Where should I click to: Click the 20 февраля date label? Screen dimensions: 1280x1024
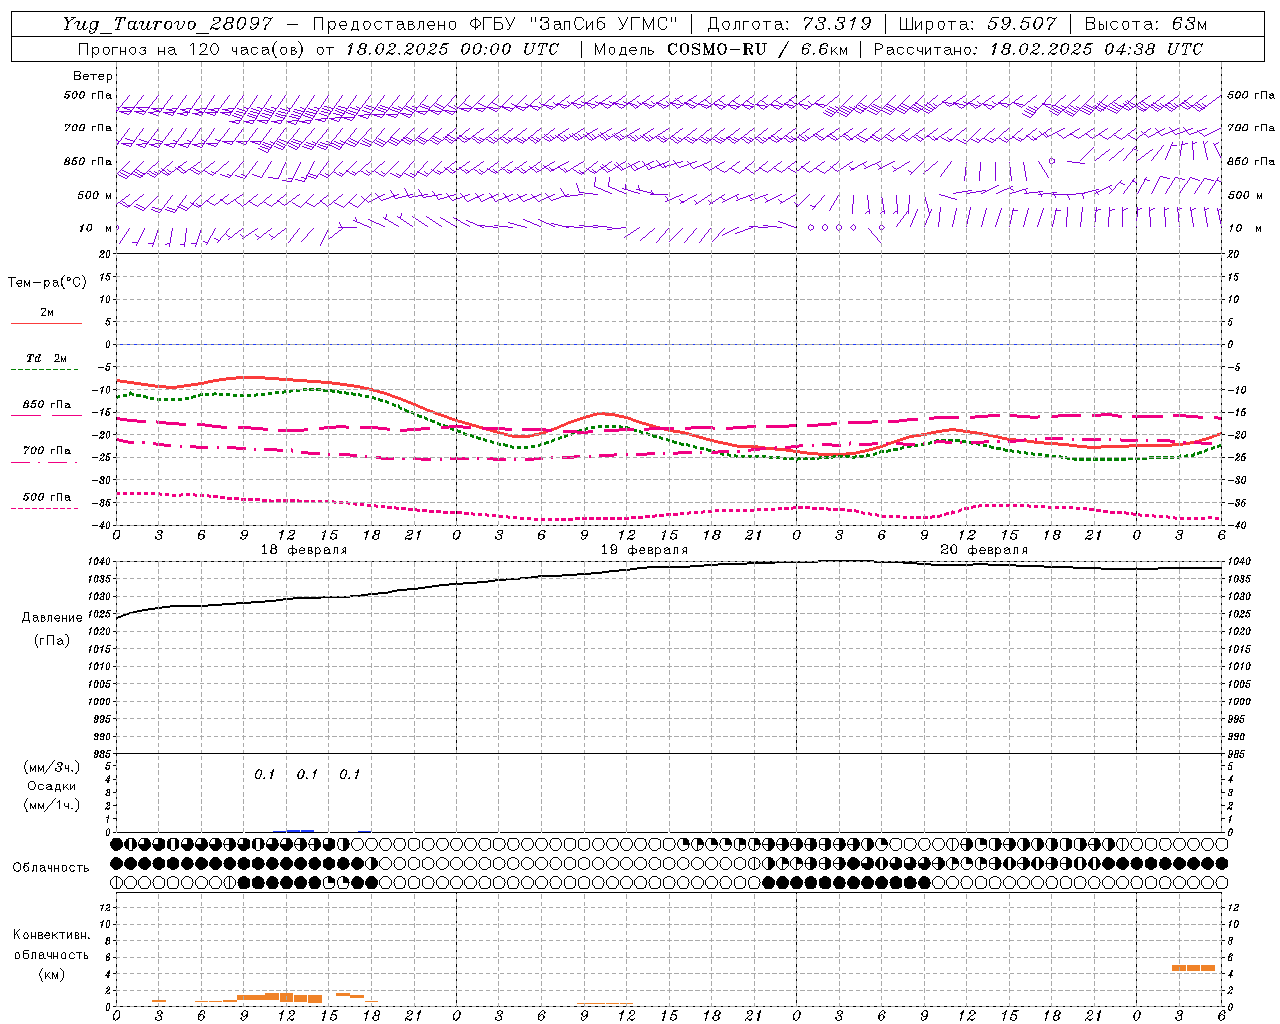[984, 550]
